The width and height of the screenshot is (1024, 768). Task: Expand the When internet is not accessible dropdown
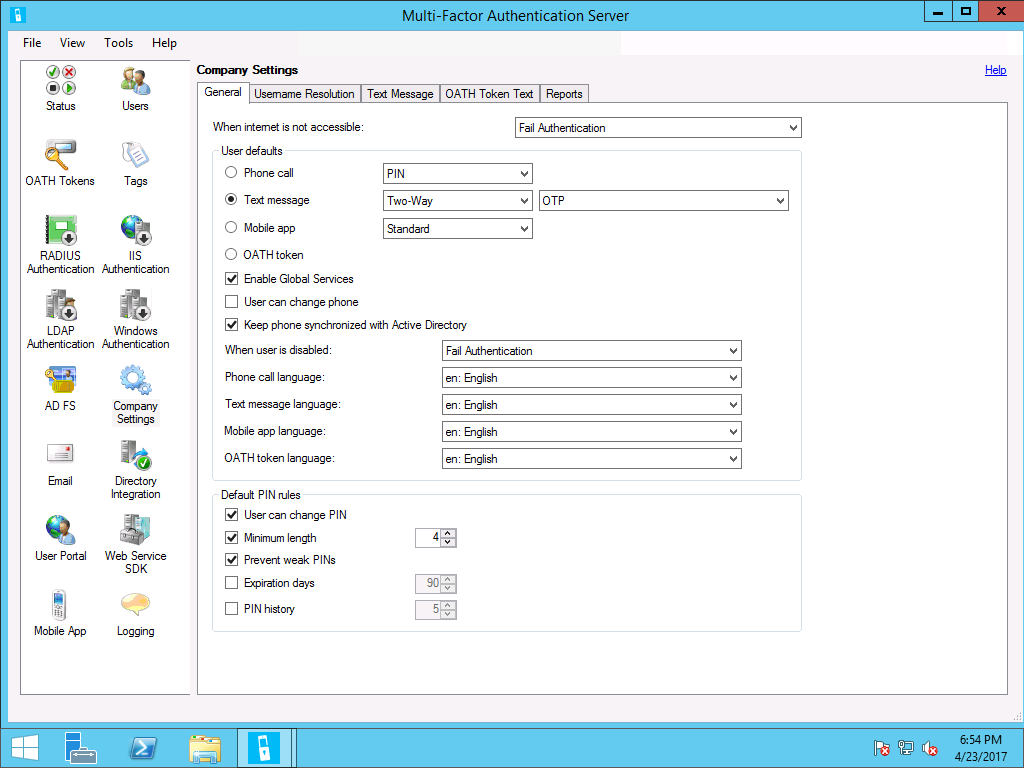click(x=658, y=128)
